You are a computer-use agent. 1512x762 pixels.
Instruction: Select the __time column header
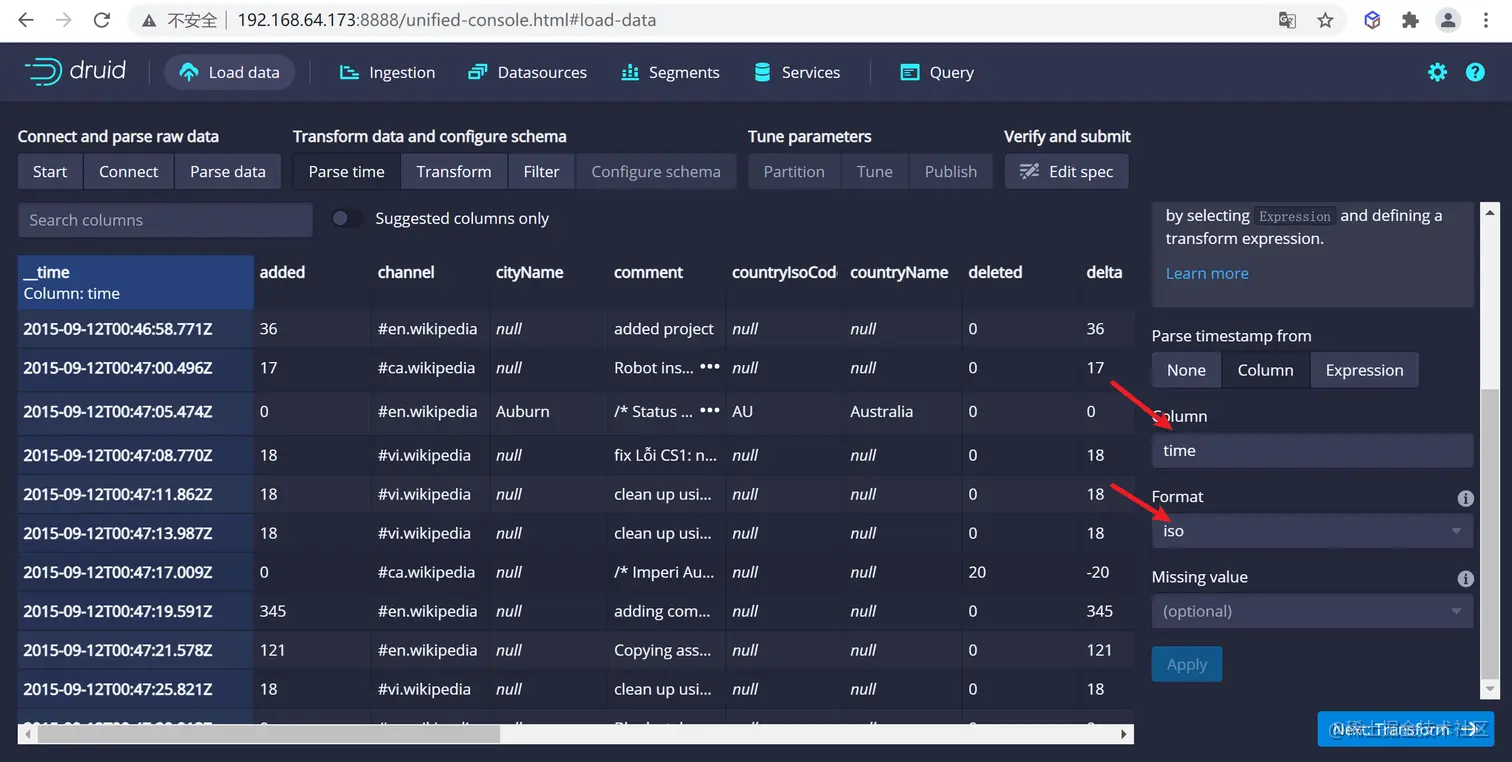click(x=135, y=282)
